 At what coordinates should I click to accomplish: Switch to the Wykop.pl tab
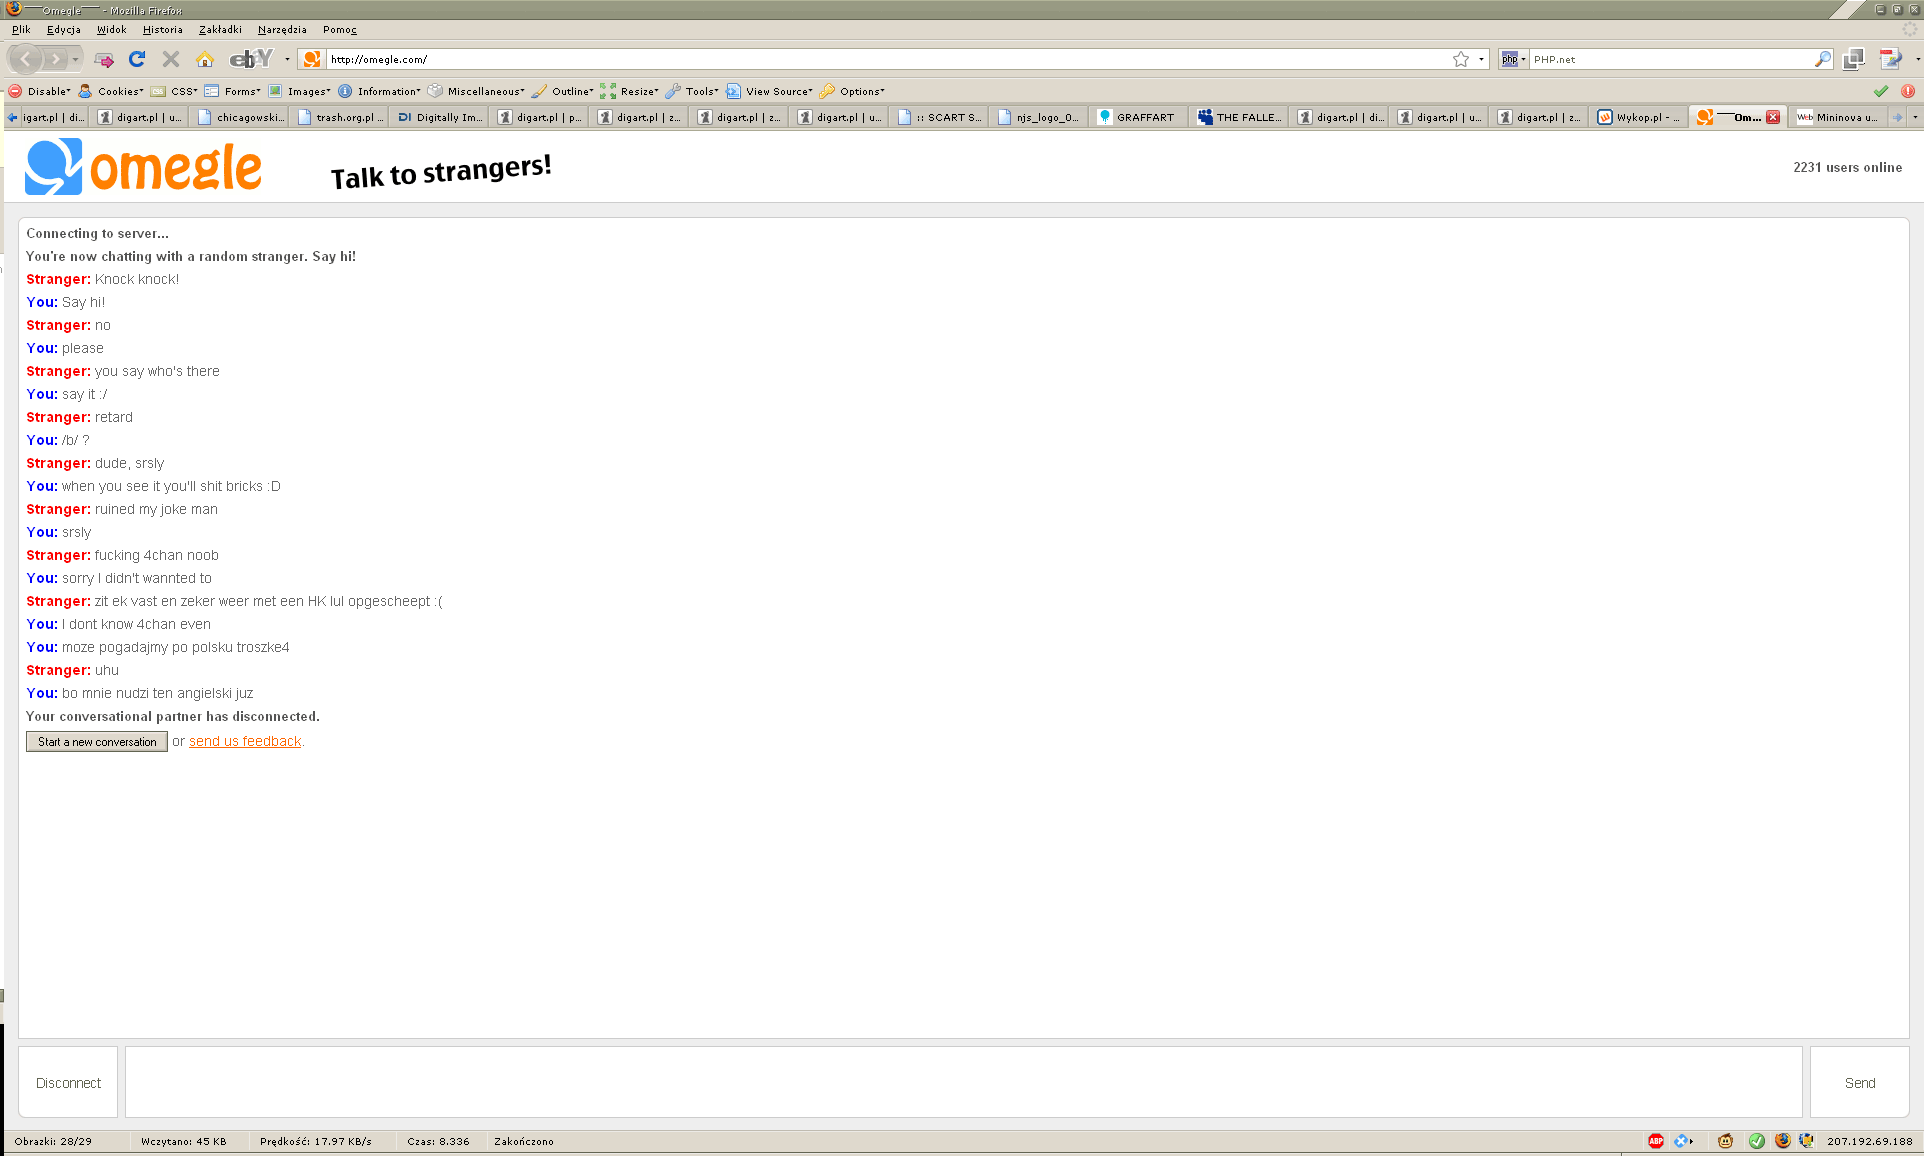(x=1639, y=117)
